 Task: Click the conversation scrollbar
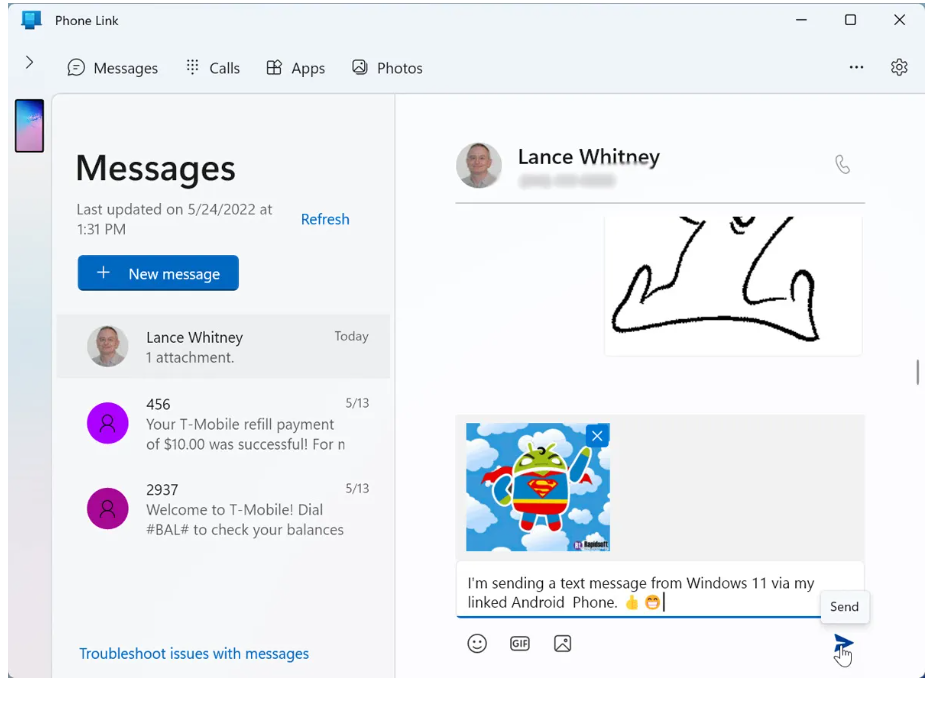click(917, 372)
